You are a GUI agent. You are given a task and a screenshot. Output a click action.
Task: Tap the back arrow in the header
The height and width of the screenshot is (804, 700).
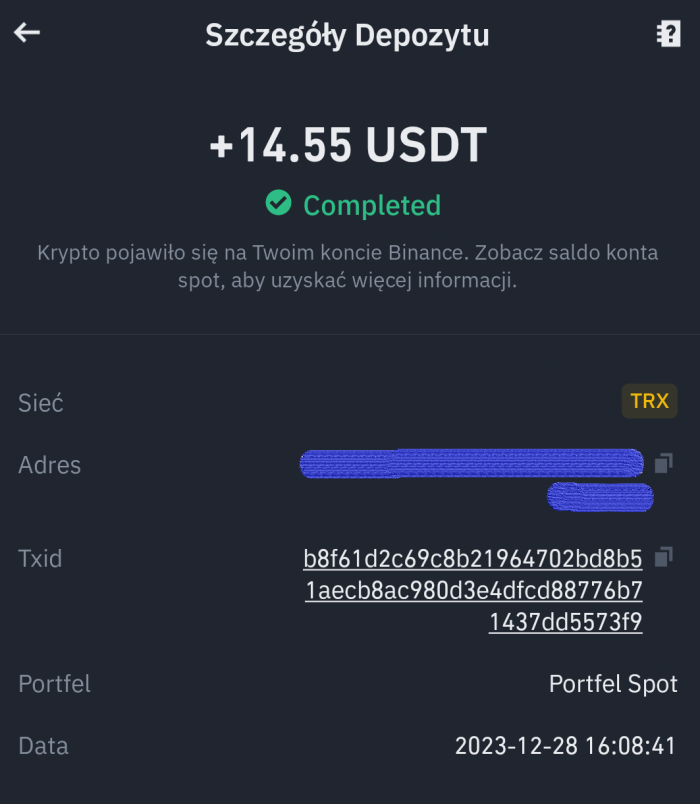(x=27, y=33)
